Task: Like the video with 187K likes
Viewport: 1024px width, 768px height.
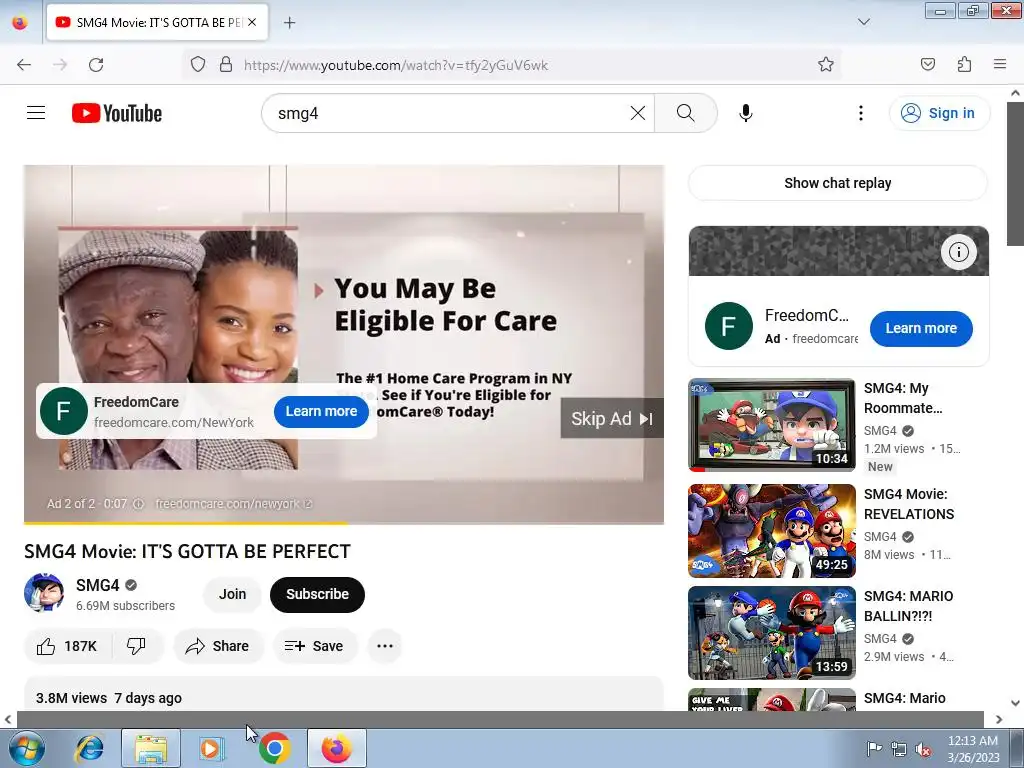Action: pyautogui.click(x=67, y=646)
